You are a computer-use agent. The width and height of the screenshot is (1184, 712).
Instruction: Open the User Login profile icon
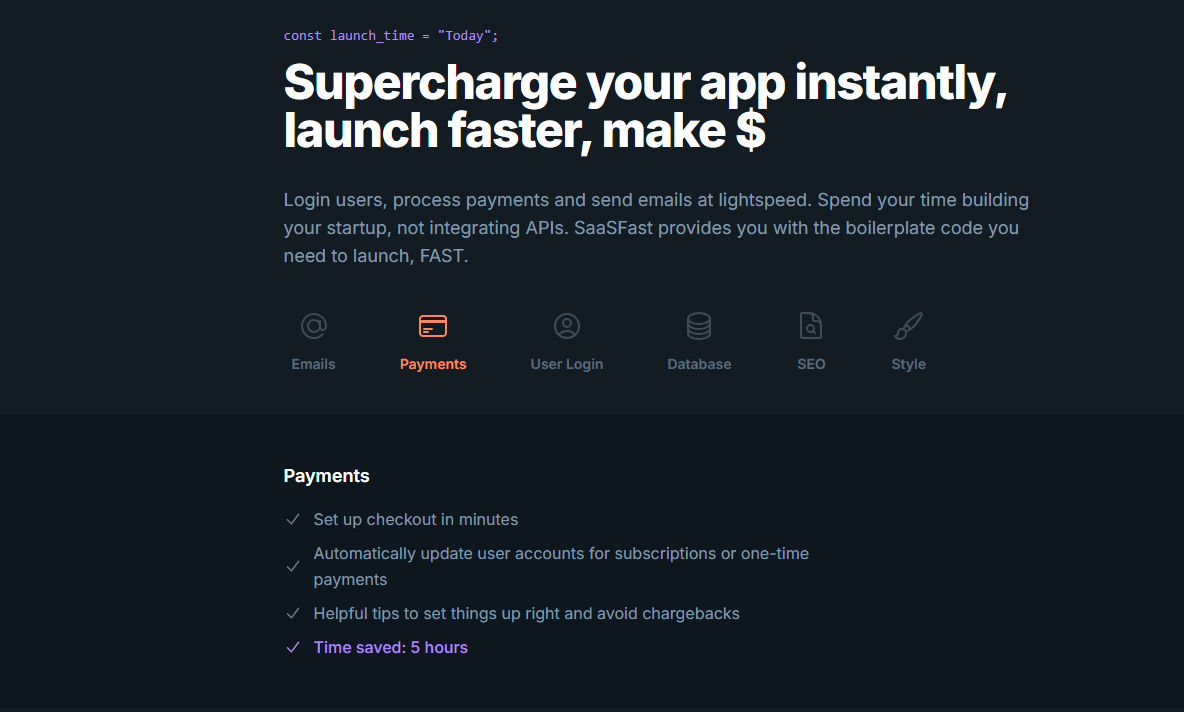(x=567, y=326)
